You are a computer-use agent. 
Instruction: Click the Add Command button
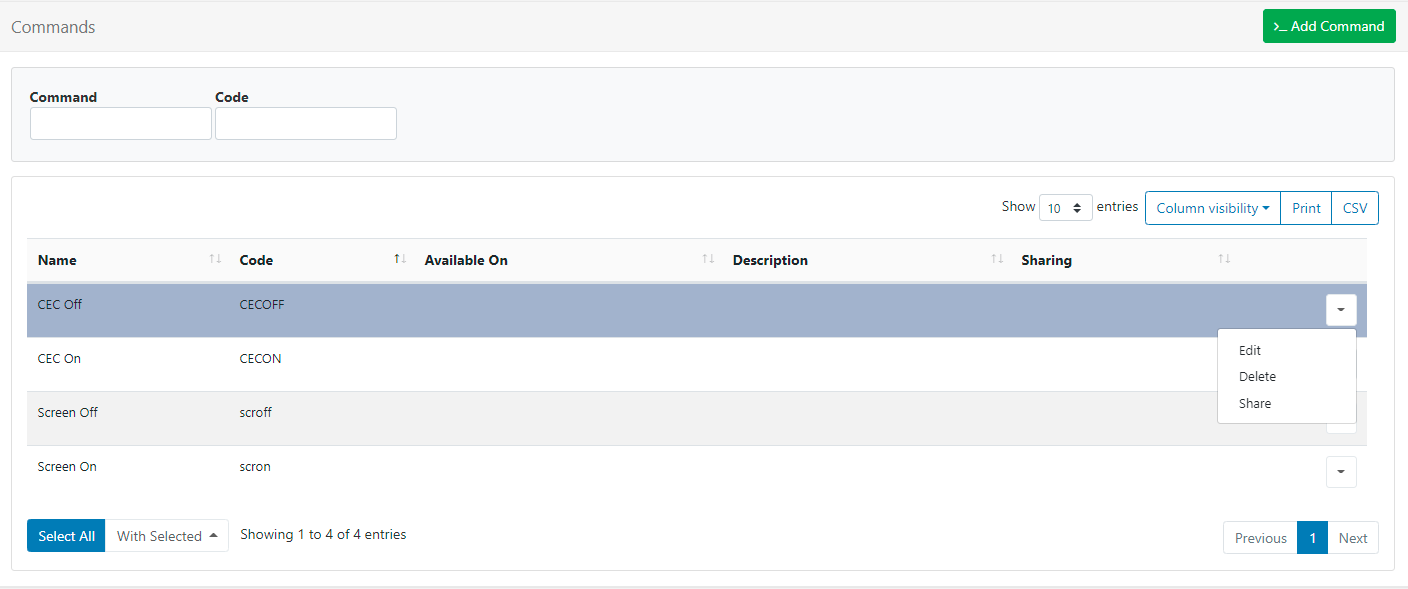[x=1328, y=27]
